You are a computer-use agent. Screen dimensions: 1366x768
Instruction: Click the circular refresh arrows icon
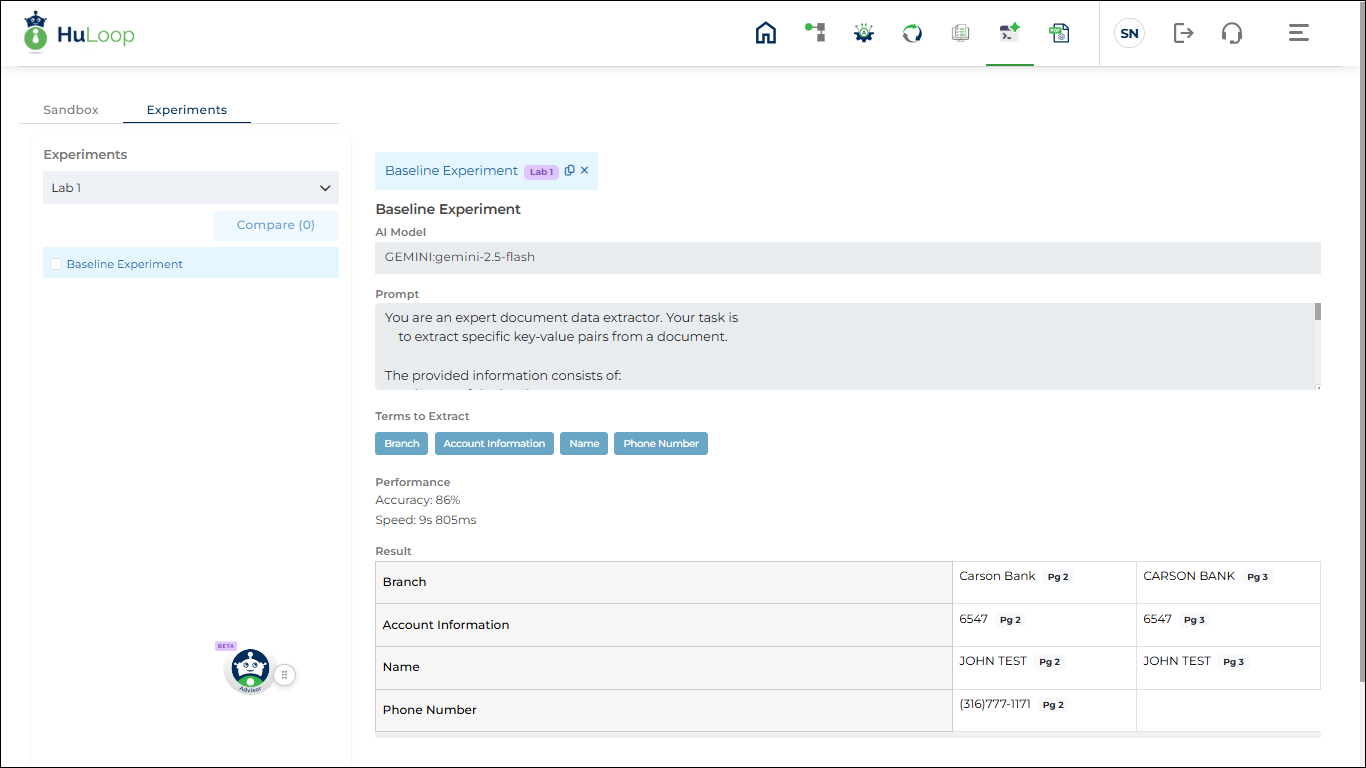click(912, 33)
